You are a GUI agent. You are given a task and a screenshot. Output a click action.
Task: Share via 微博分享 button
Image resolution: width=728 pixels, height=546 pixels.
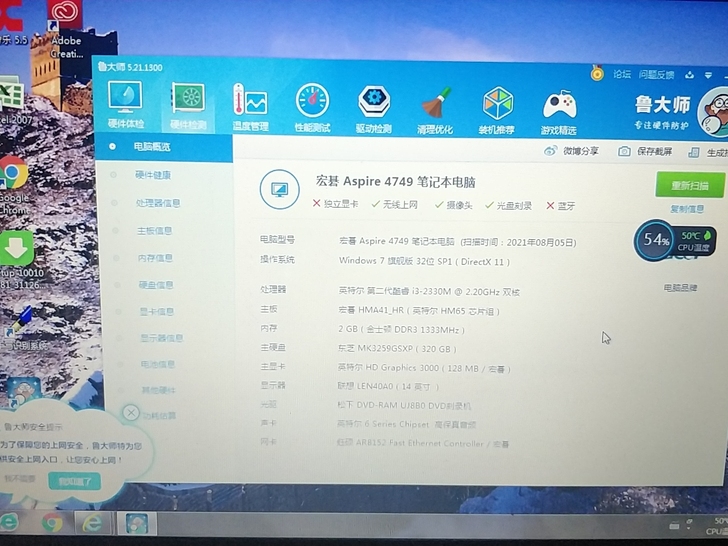572,151
